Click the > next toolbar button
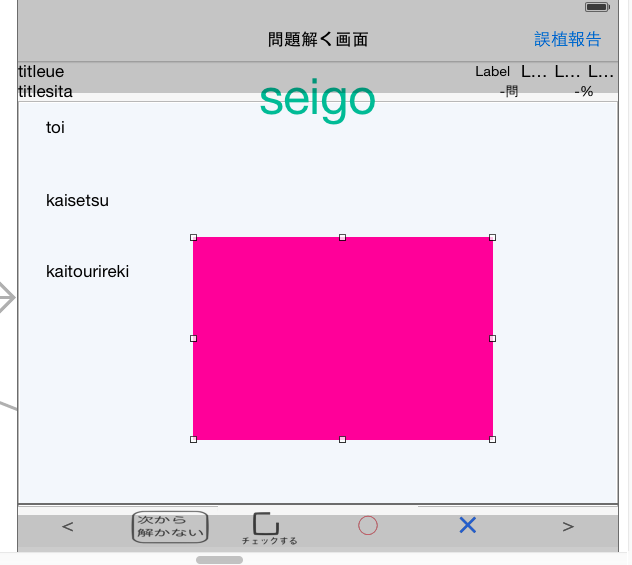The image size is (632, 565). pos(568,527)
